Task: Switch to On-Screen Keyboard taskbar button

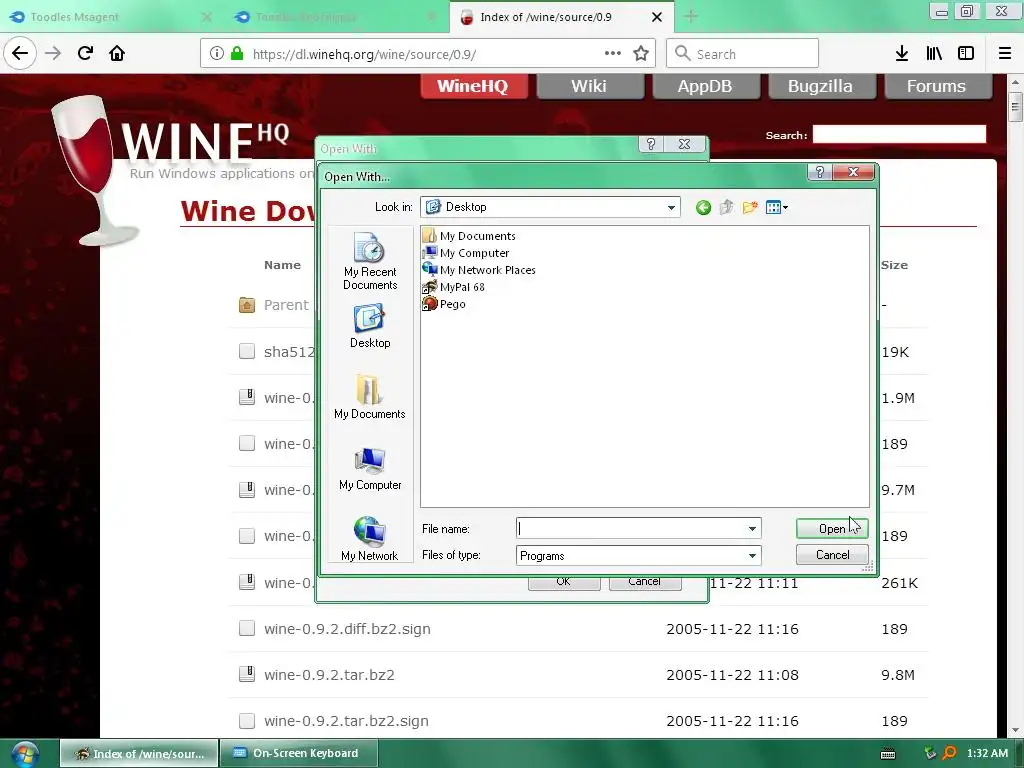Action: pyautogui.click(x=299, y=754)
